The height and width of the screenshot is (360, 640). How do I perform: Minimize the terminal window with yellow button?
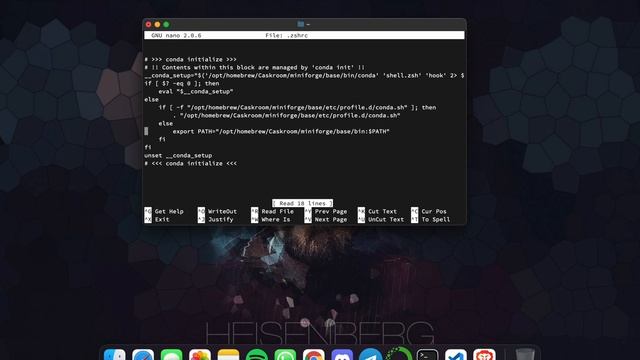(158, 24)
